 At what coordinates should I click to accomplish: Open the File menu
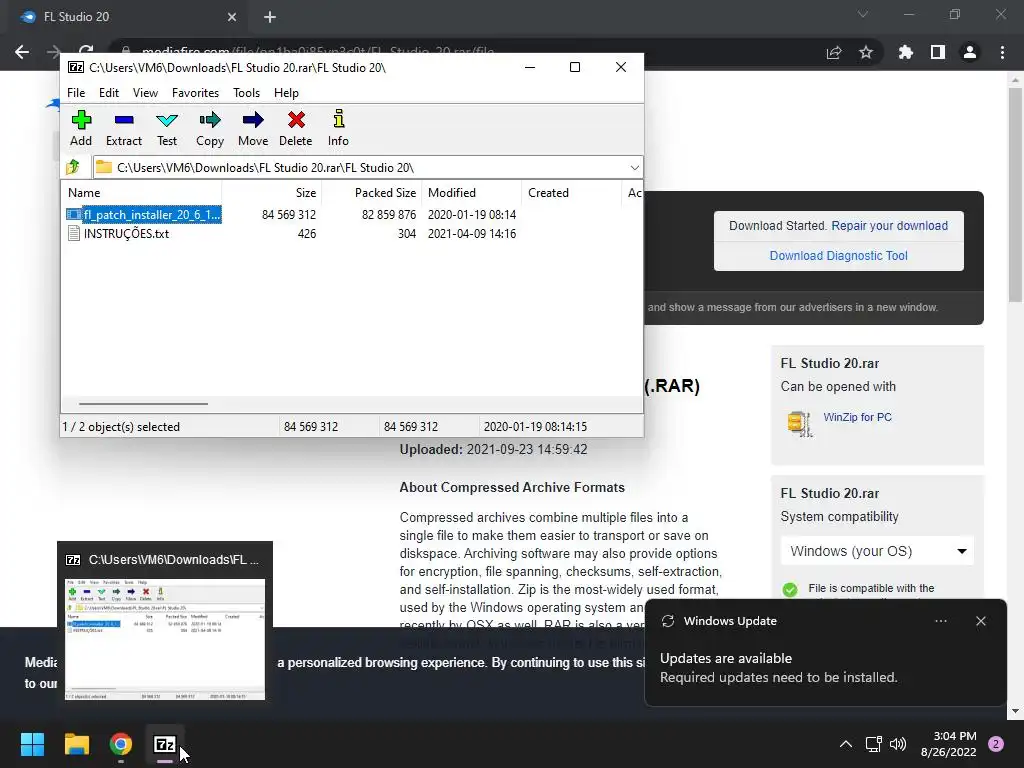point(76,93)
